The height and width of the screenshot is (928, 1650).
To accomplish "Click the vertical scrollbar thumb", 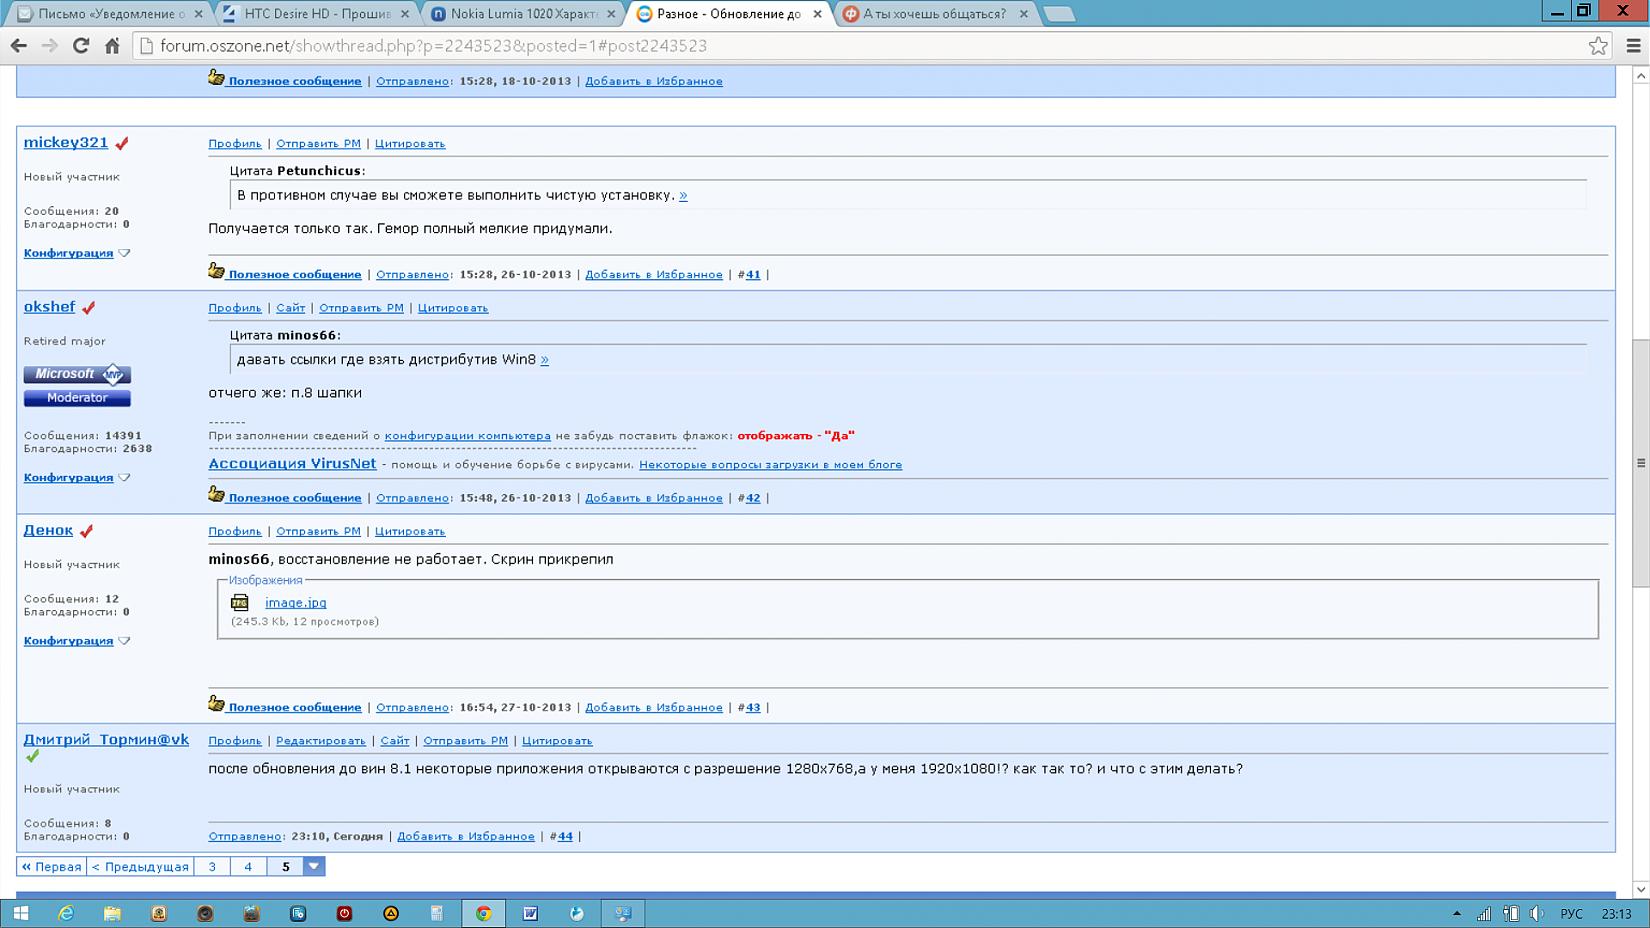I will click(1641, 463).
